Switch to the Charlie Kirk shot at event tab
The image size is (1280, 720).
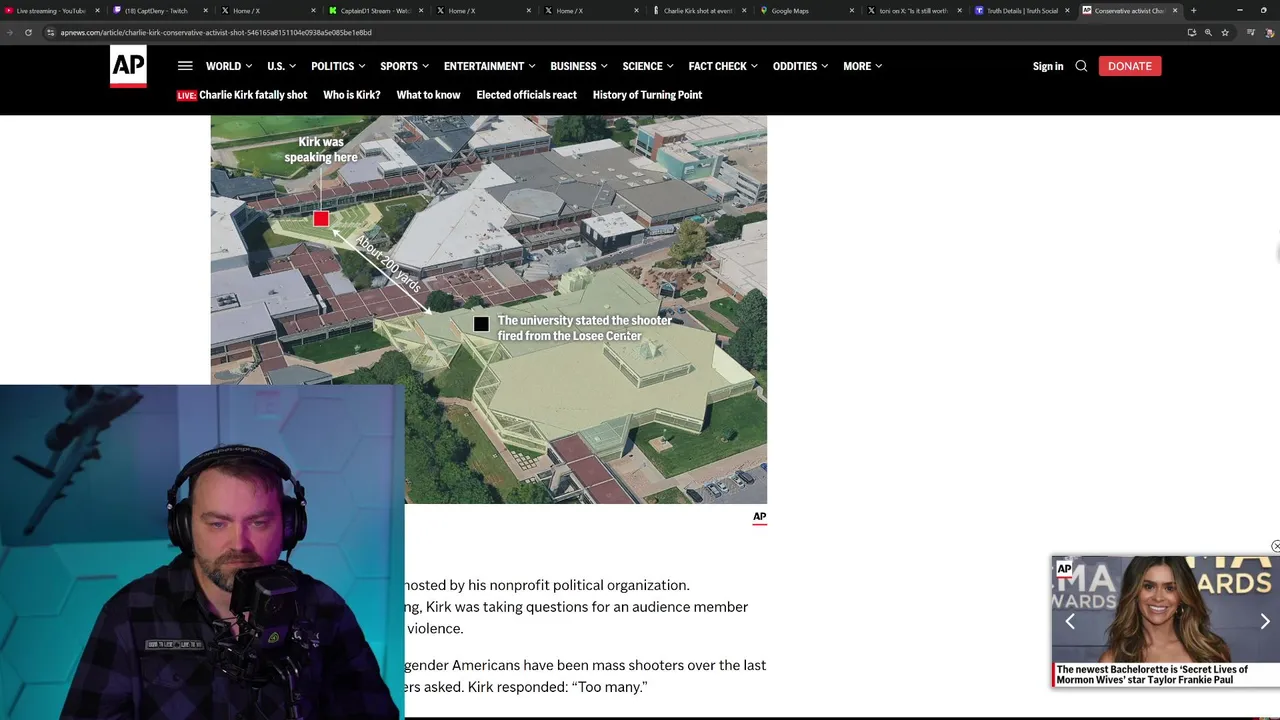point(700,11)
